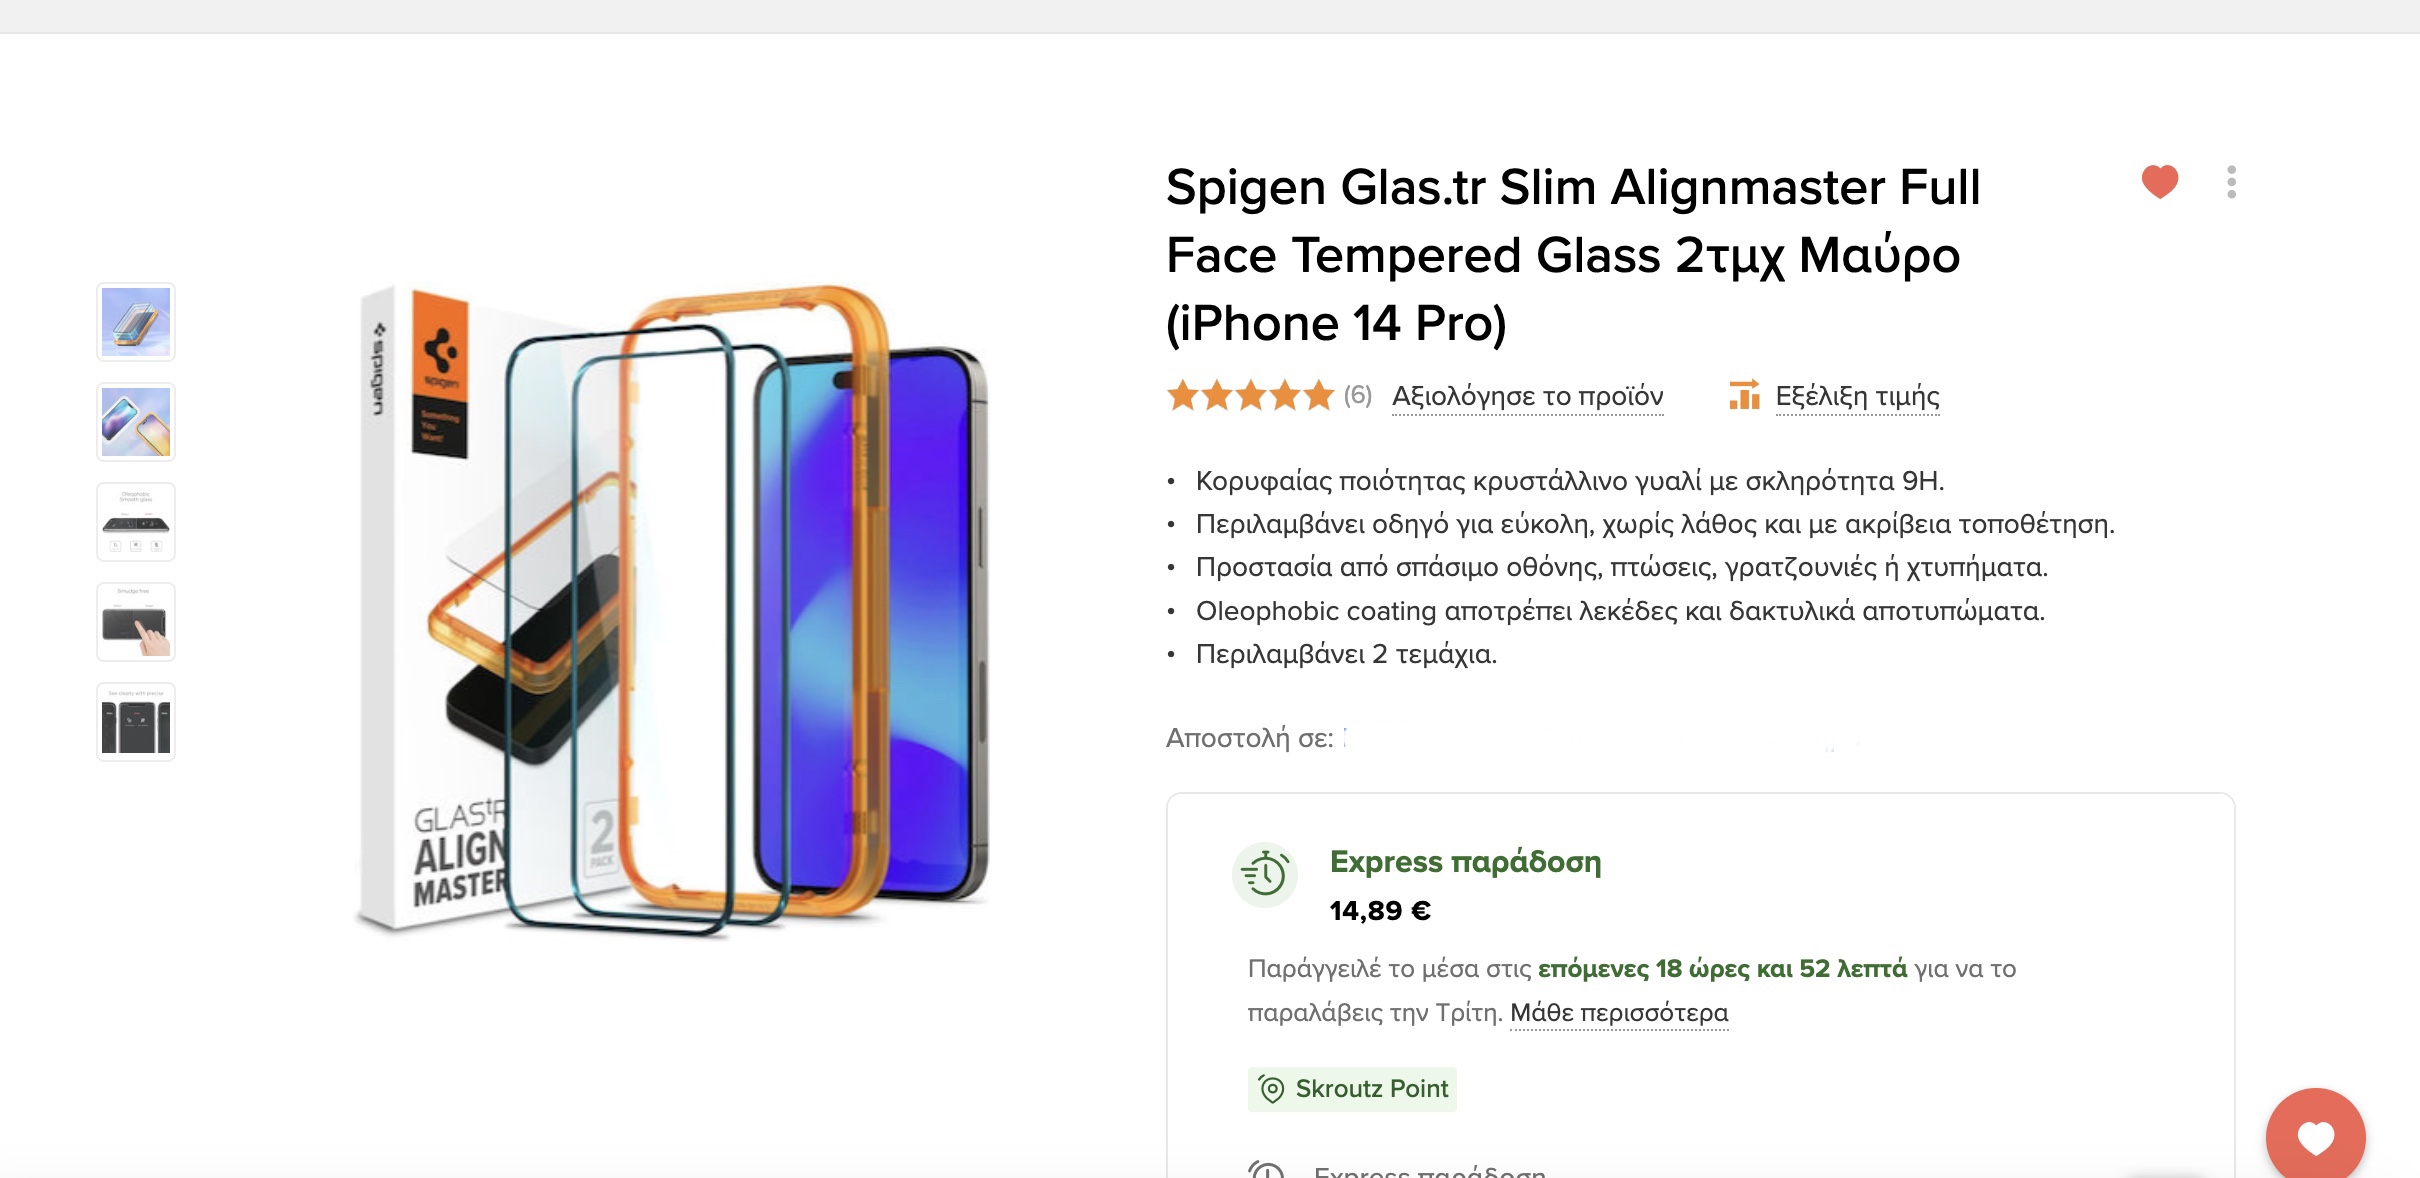Select the first product thumbnail
The height and width of the screenshot is (1178, 2420).
click(136, 322)
